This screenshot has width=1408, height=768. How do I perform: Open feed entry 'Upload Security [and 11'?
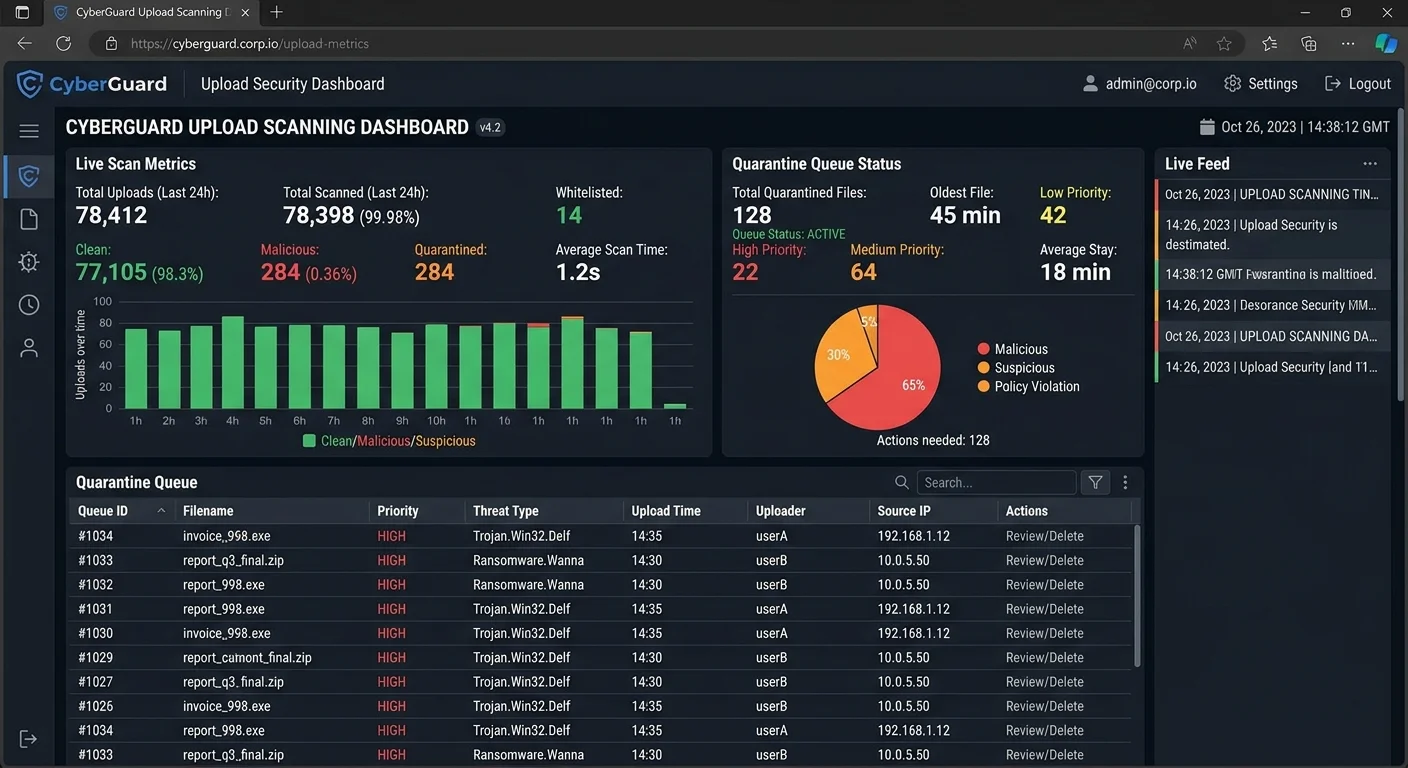coord(1272,367)
